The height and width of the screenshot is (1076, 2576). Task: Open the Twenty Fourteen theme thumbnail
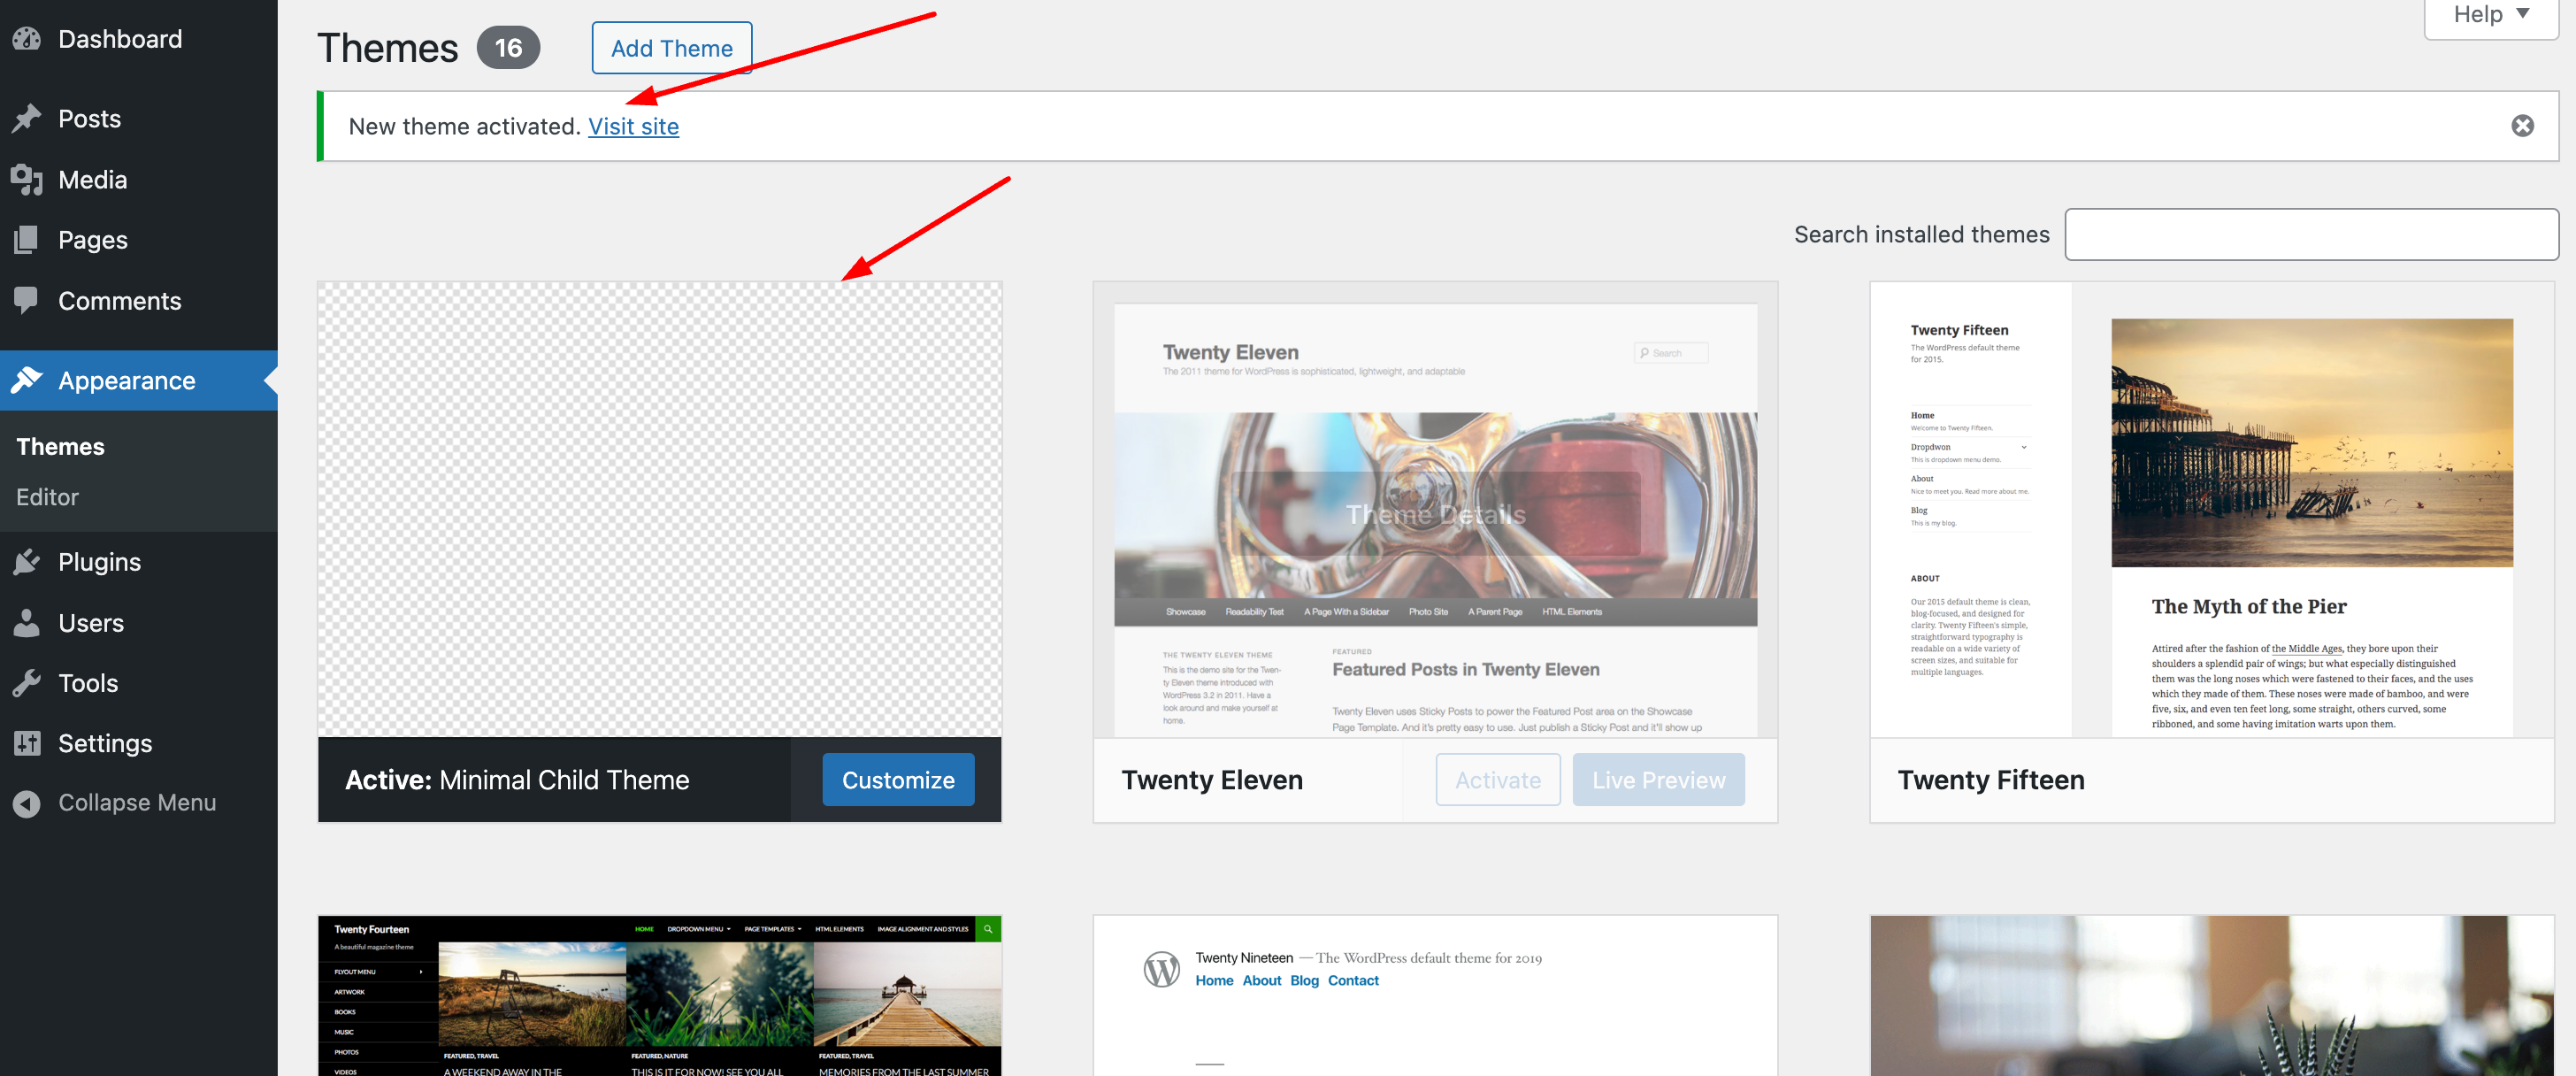tap(659, 996)
